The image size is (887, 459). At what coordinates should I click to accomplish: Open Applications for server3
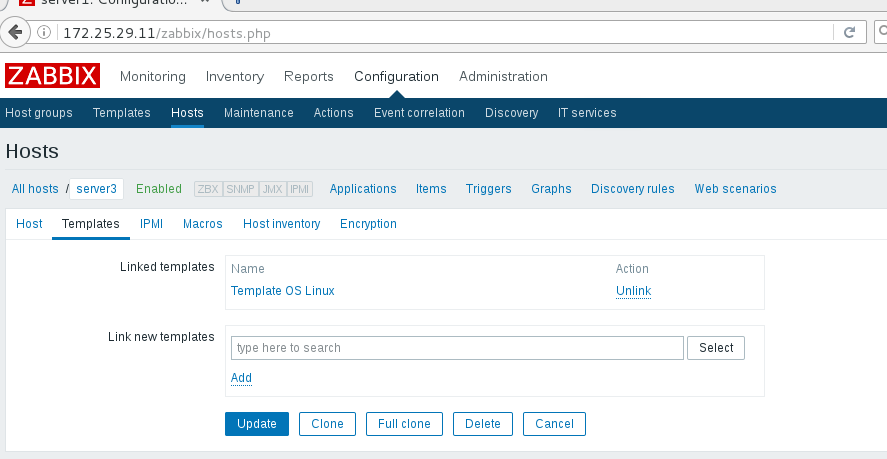point(363,189)
